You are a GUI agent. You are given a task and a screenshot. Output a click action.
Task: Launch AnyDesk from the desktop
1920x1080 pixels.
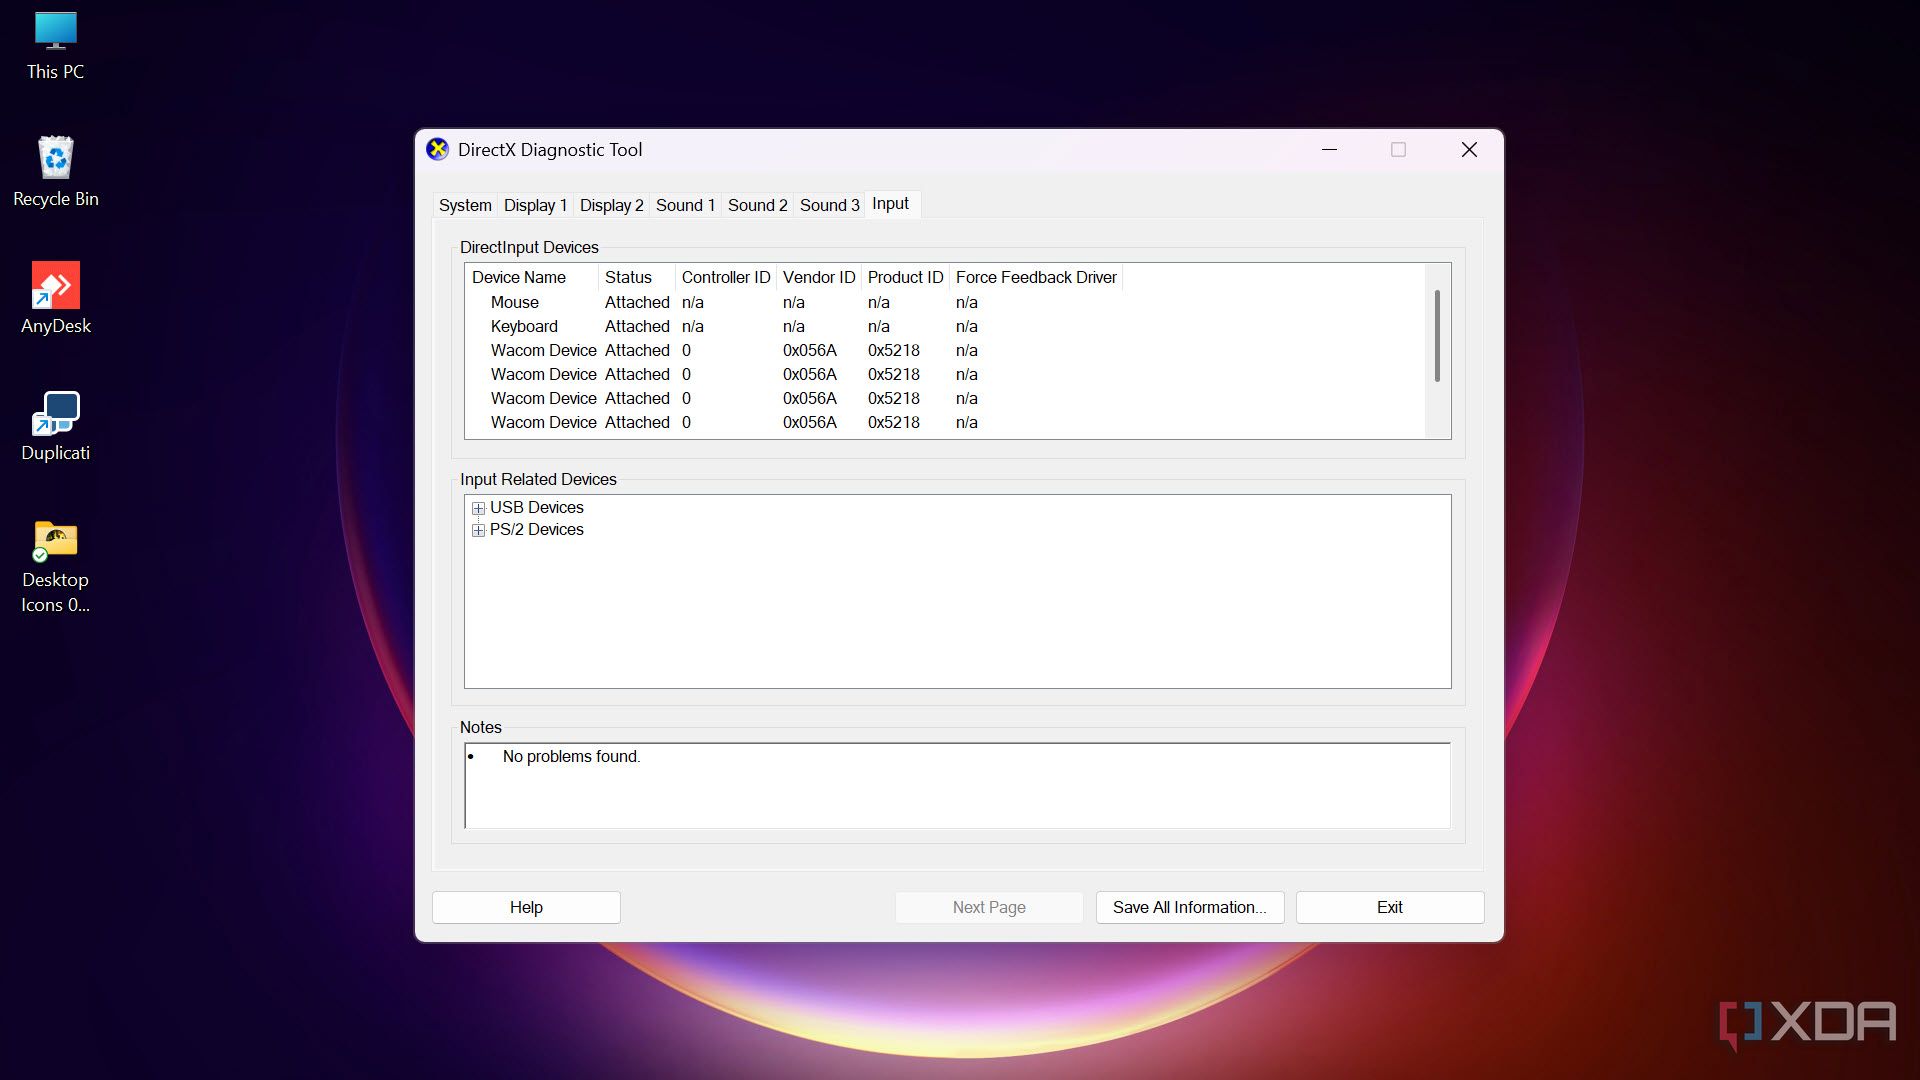(55, 299)
